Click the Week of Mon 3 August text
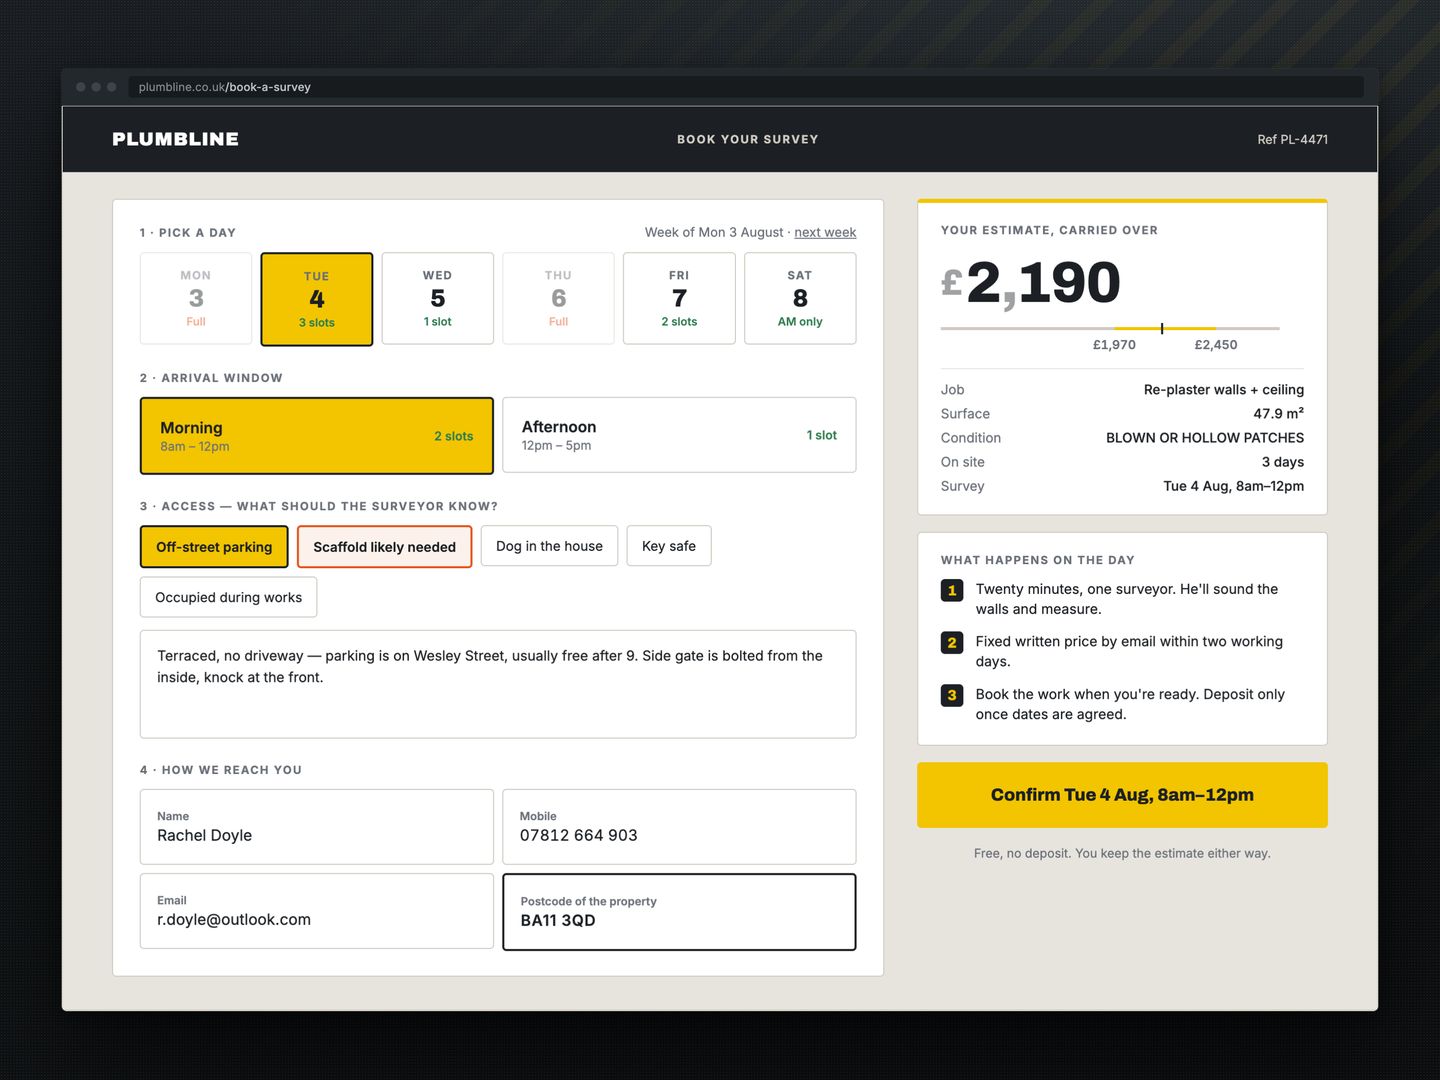 pyautogui.click(x=714, y=232)
